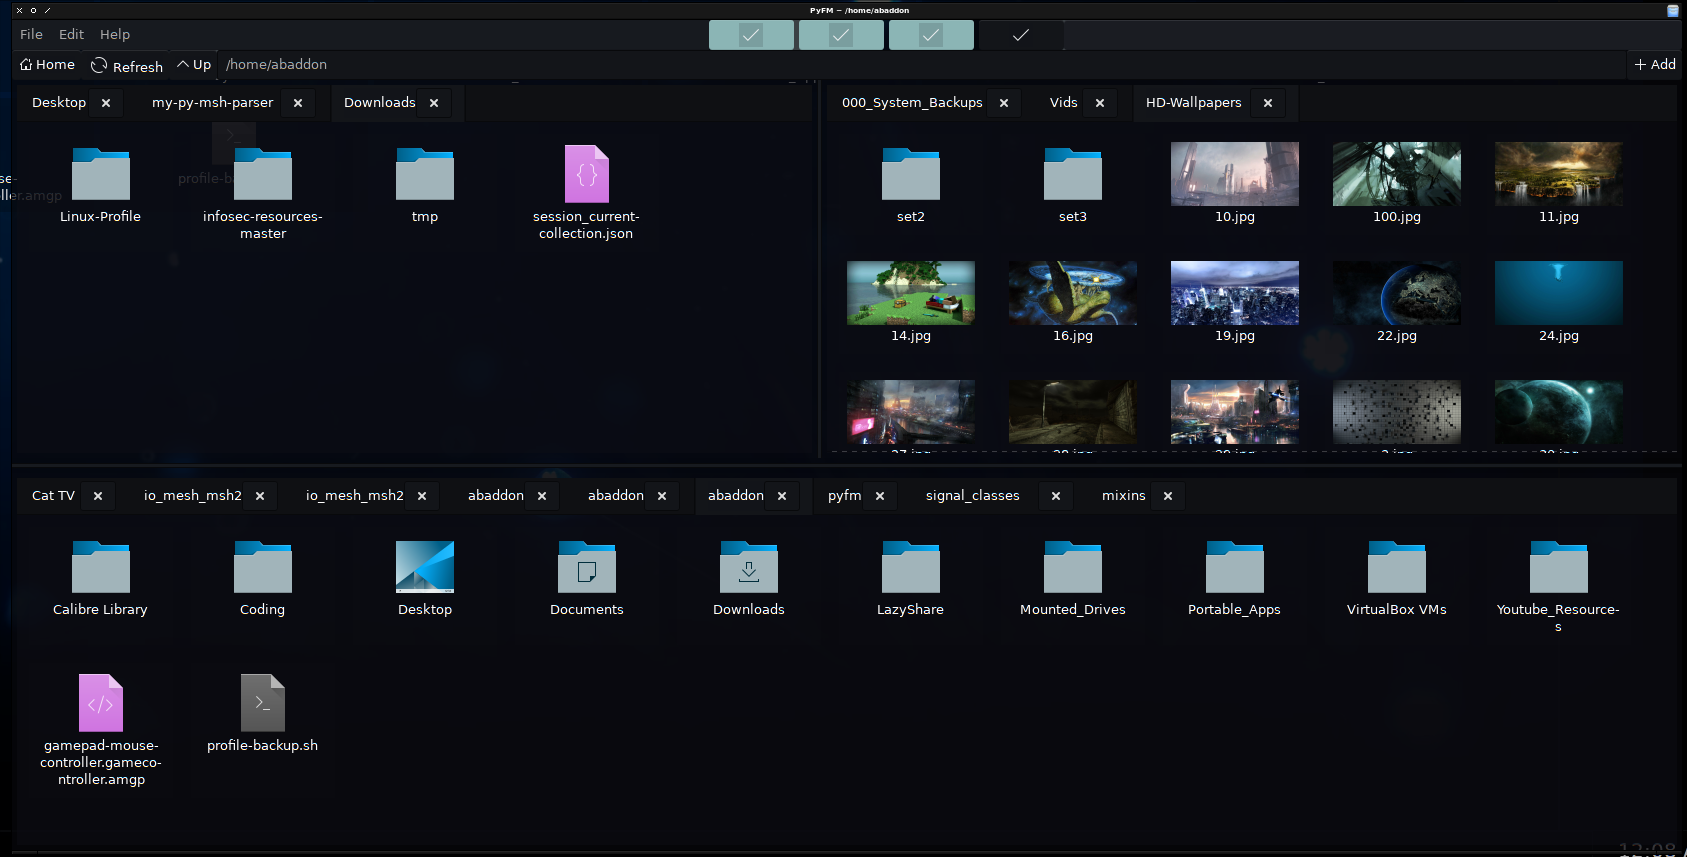The width and height of the screenshot is (1687, 857).
Task: Select the 14.jpg wallpaper thumbnail
Action: tap(911, 293)
